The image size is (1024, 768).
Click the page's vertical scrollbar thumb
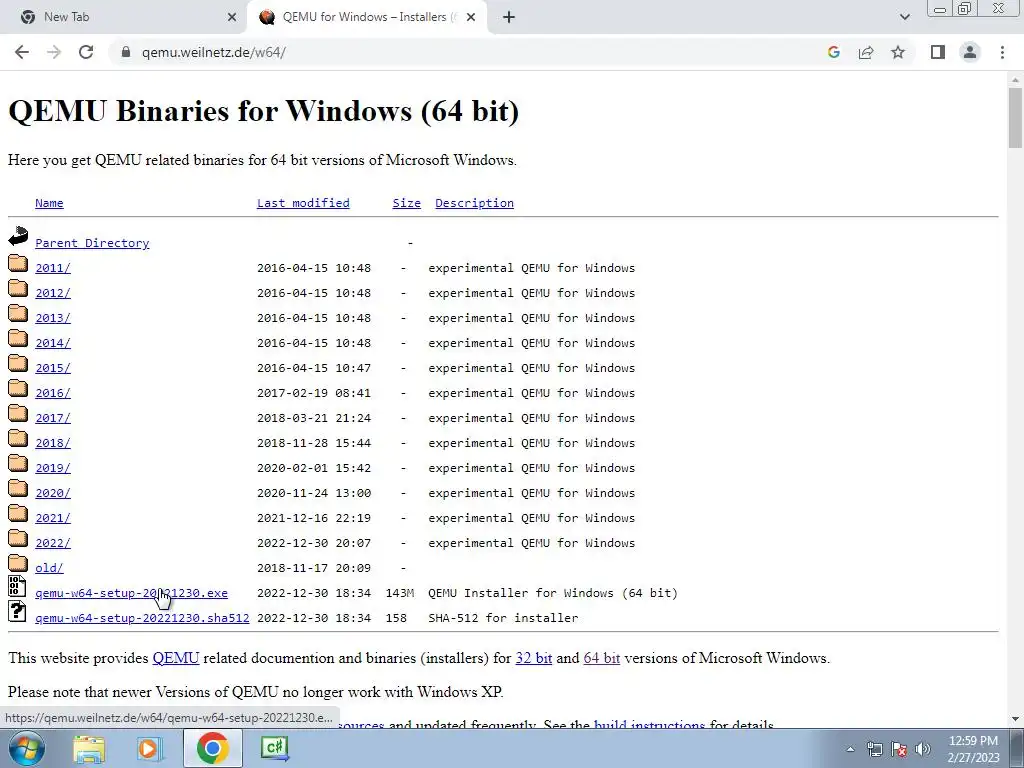coord(1015,118)
